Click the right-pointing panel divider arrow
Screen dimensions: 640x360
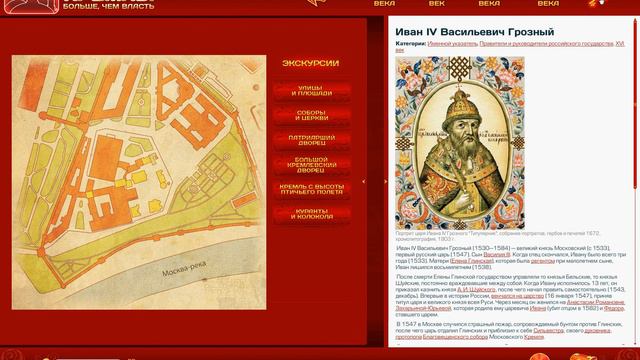click(x=385, y=182)
